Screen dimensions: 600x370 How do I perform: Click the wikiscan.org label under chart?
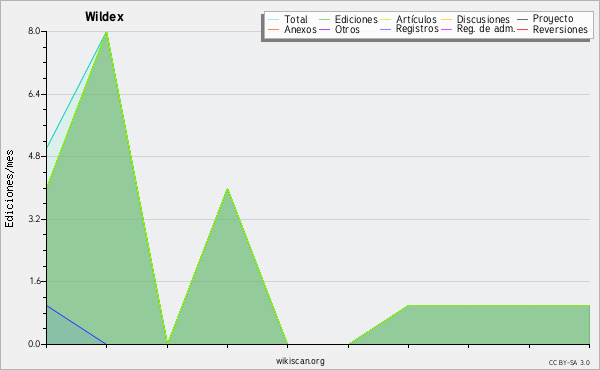click(300, 361)
